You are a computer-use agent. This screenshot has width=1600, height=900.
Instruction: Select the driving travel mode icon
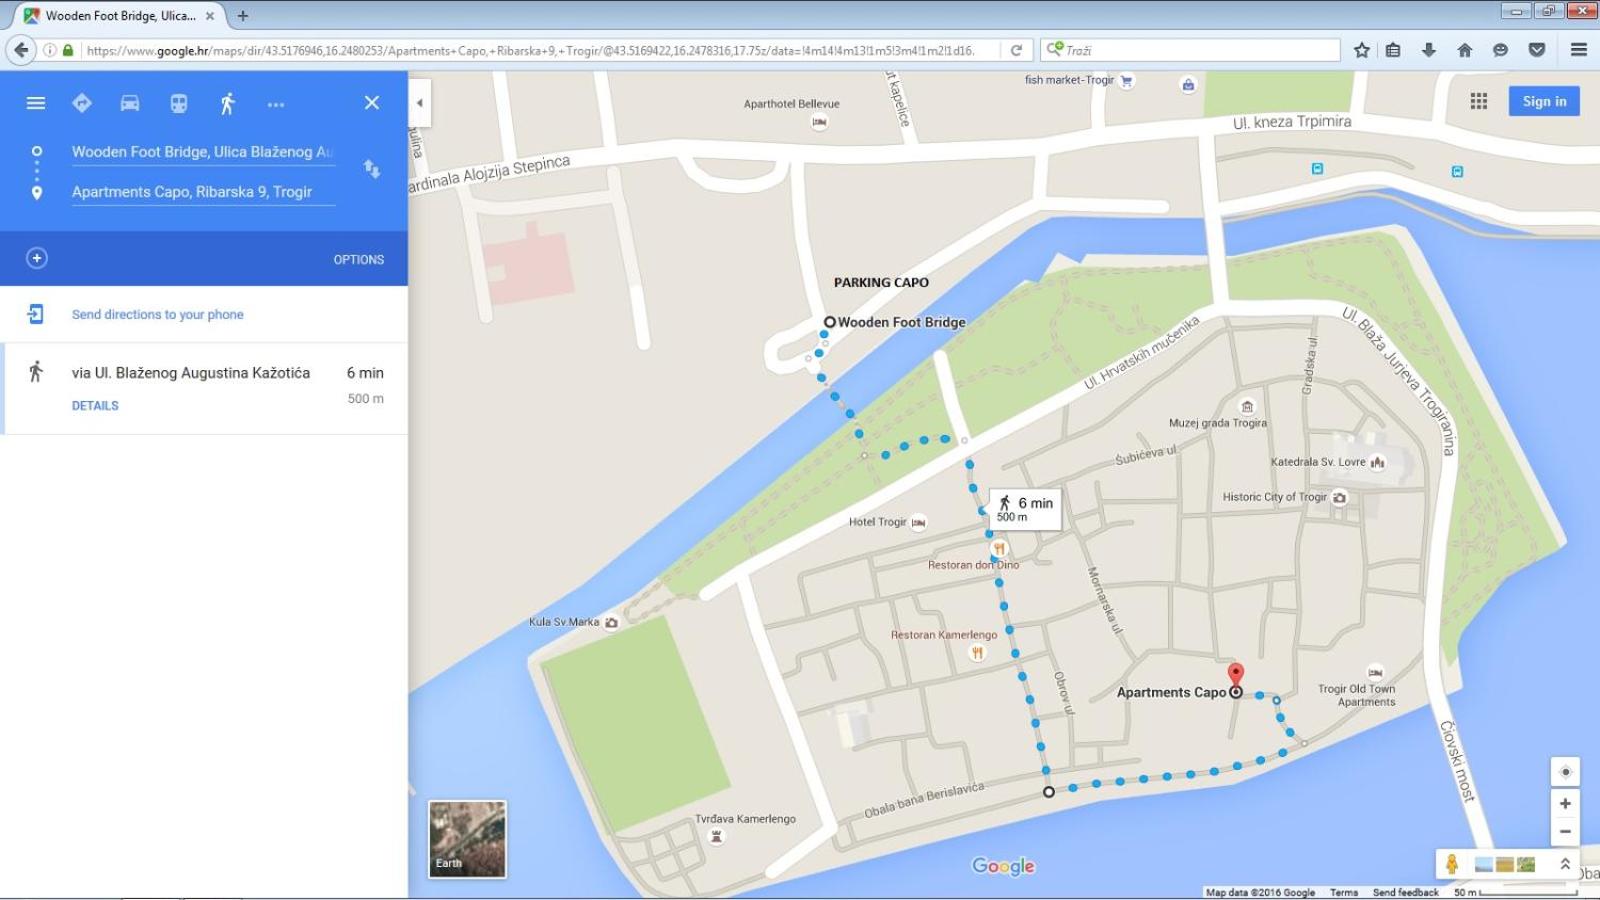tap(130, 103)
